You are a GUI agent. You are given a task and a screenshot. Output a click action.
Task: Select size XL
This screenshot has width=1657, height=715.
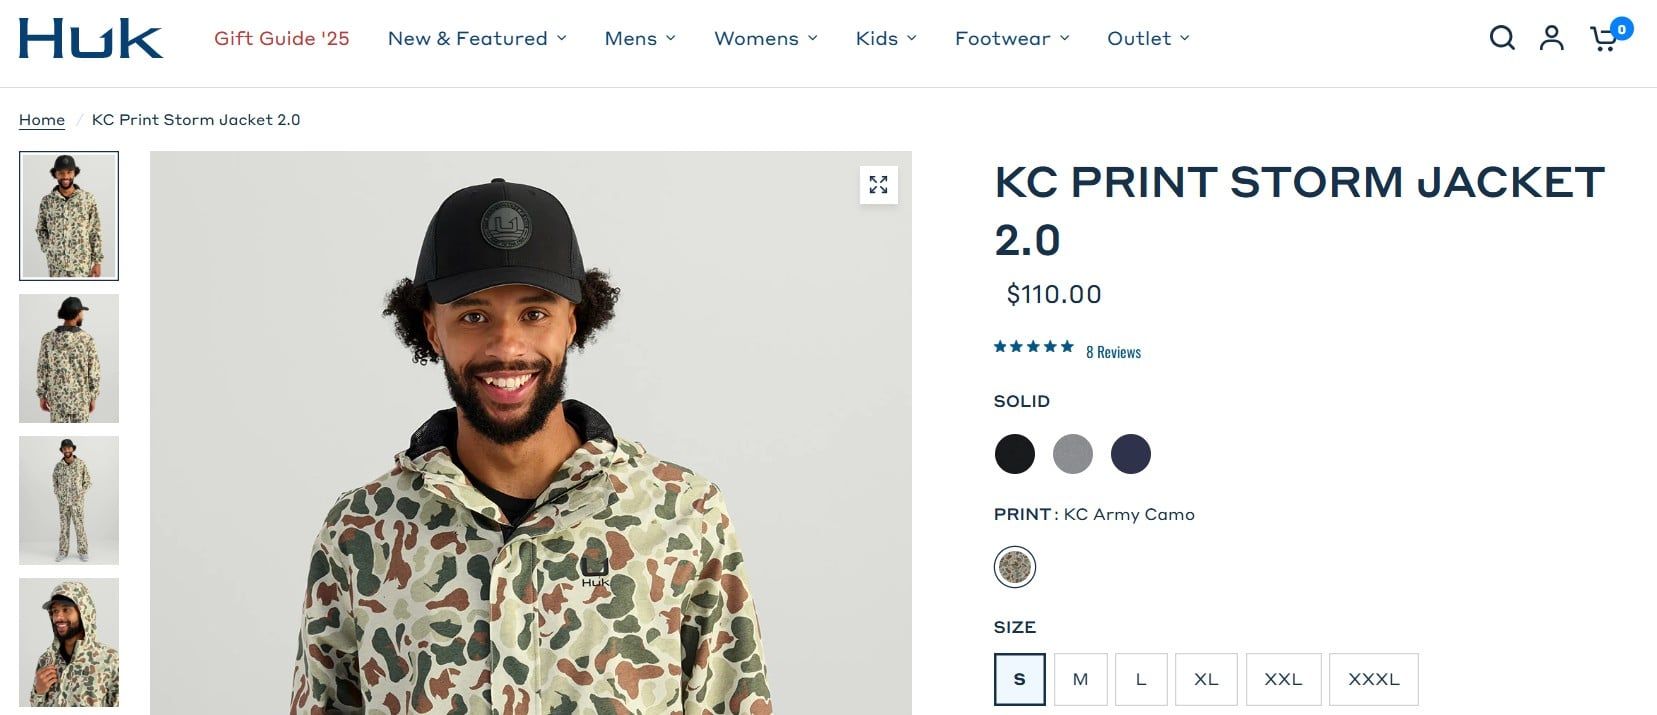tap(1206, 679)
